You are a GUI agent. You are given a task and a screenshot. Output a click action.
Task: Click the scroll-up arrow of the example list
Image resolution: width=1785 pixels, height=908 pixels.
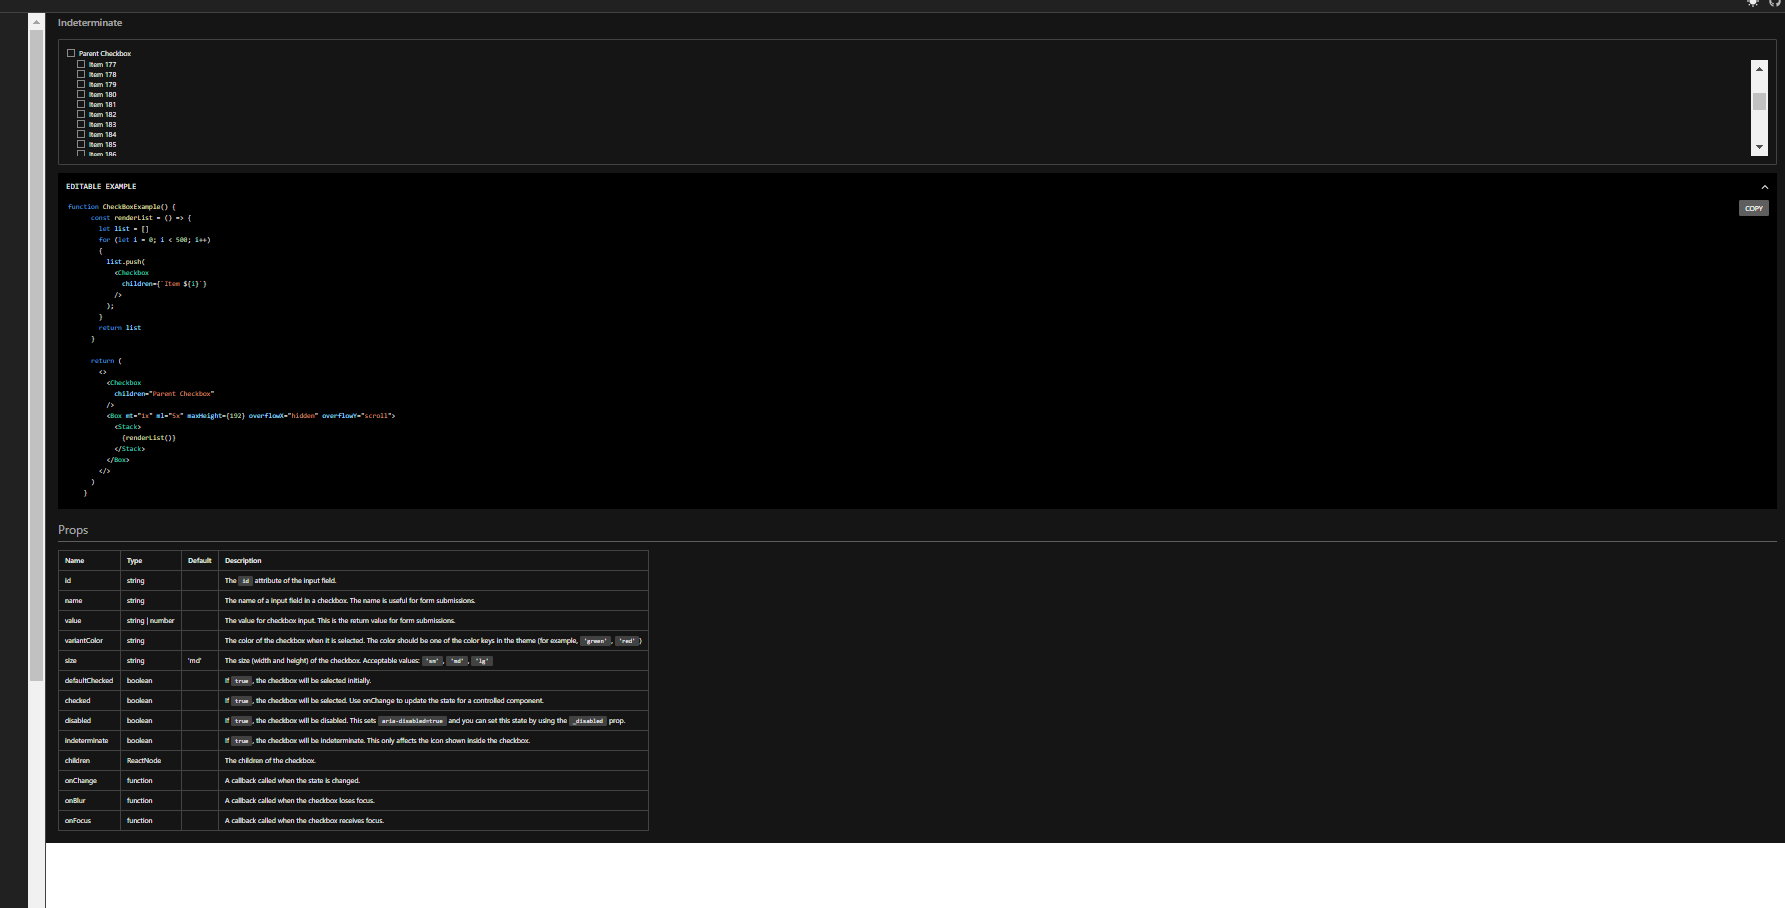1759,68
